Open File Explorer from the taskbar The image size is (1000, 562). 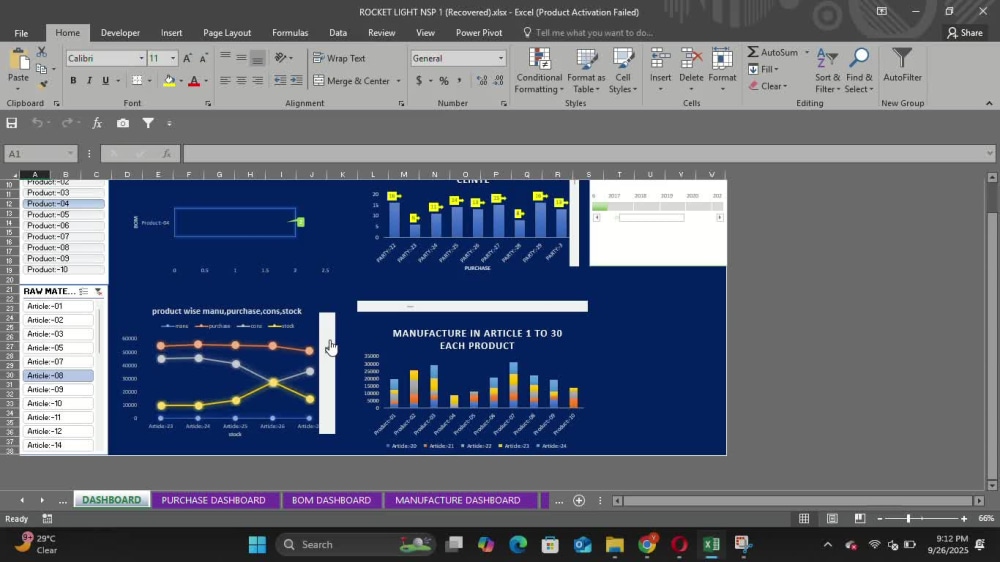point(615,545)
